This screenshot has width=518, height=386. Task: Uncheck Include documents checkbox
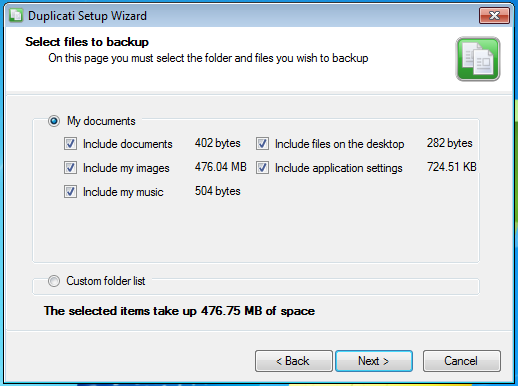pos(70,144)
